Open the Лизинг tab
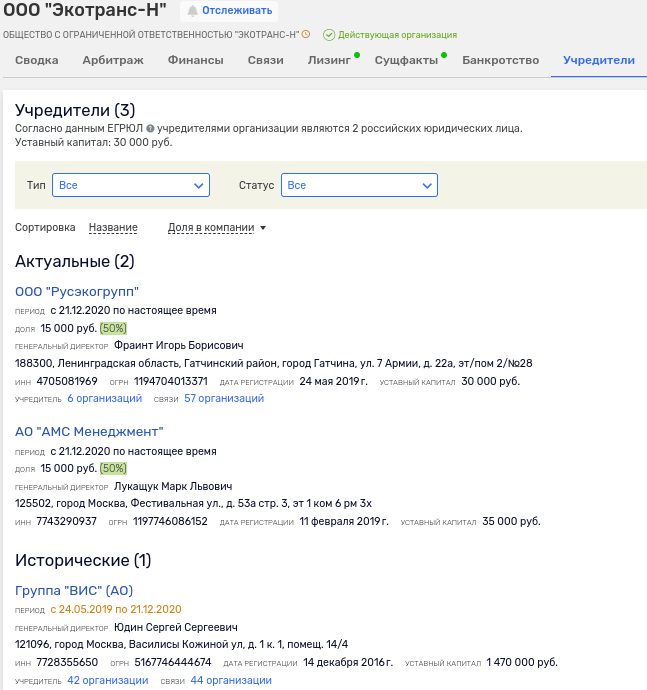Viewport: 647px width, 690px height. (x=329, y=60)
